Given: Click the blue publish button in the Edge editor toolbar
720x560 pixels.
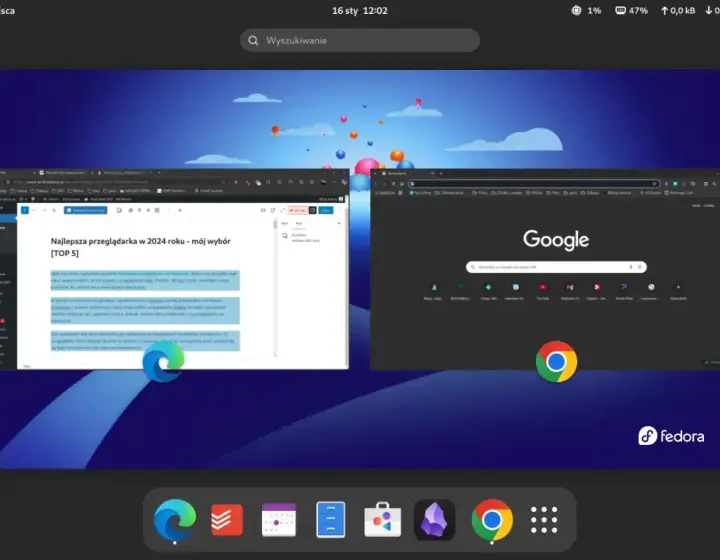Looking at the screenshot, I should [326, 210].
